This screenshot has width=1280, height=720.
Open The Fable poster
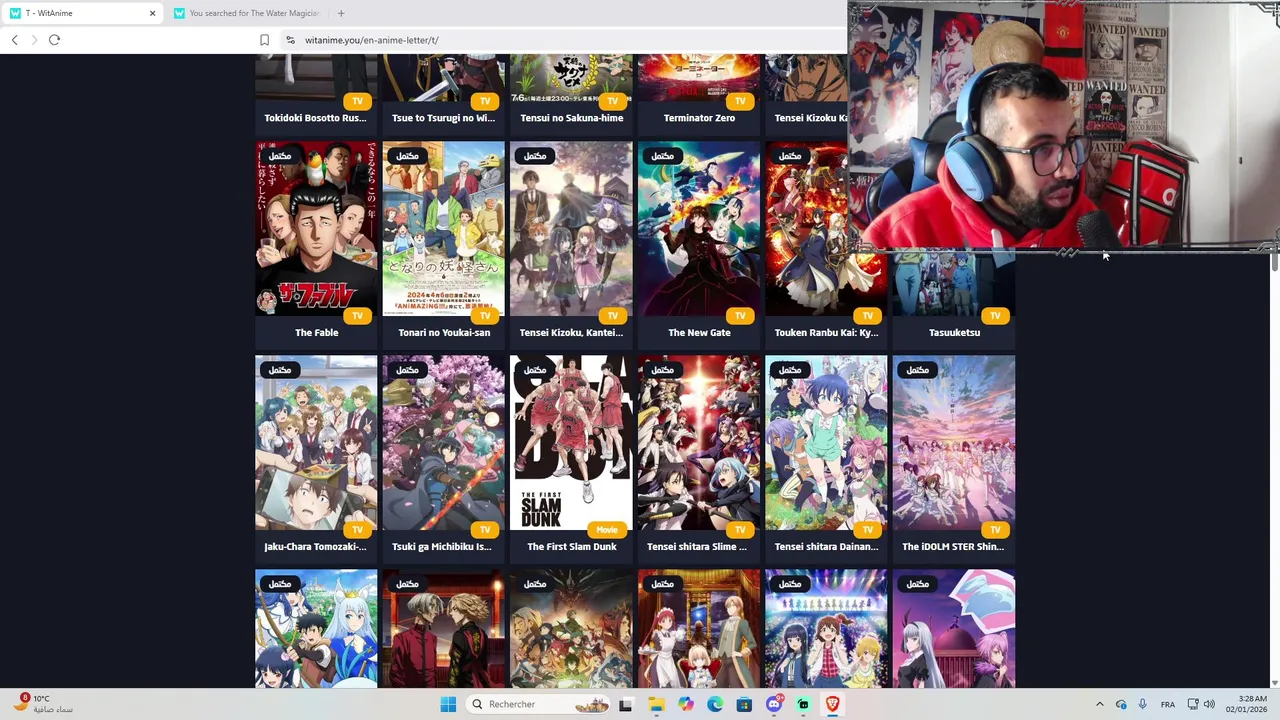click(316, 229)
